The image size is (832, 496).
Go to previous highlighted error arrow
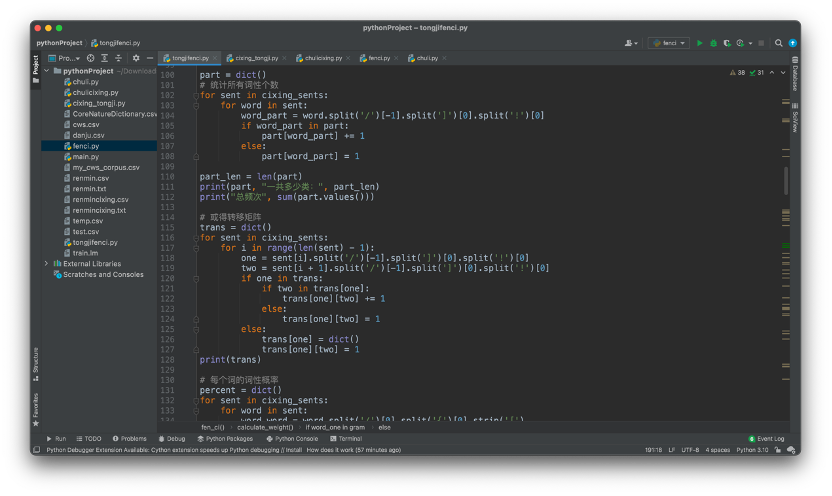772,73
